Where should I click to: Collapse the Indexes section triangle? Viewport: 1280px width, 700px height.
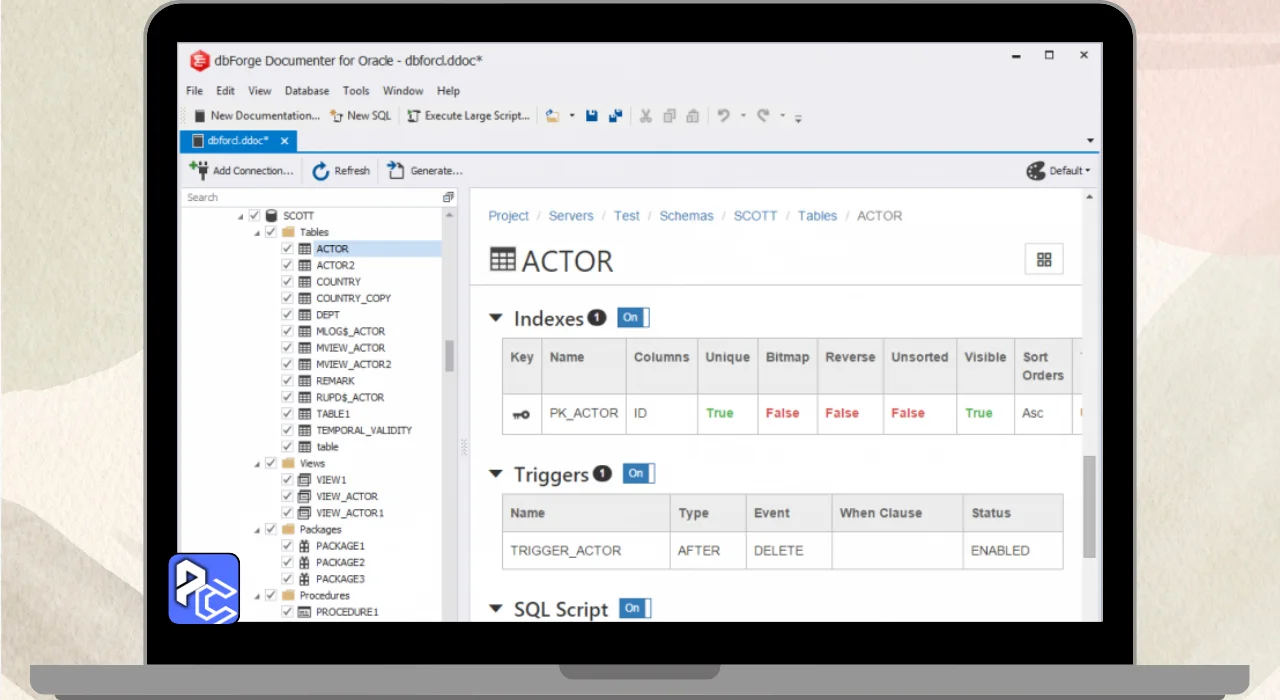click(x=495, y=318)
